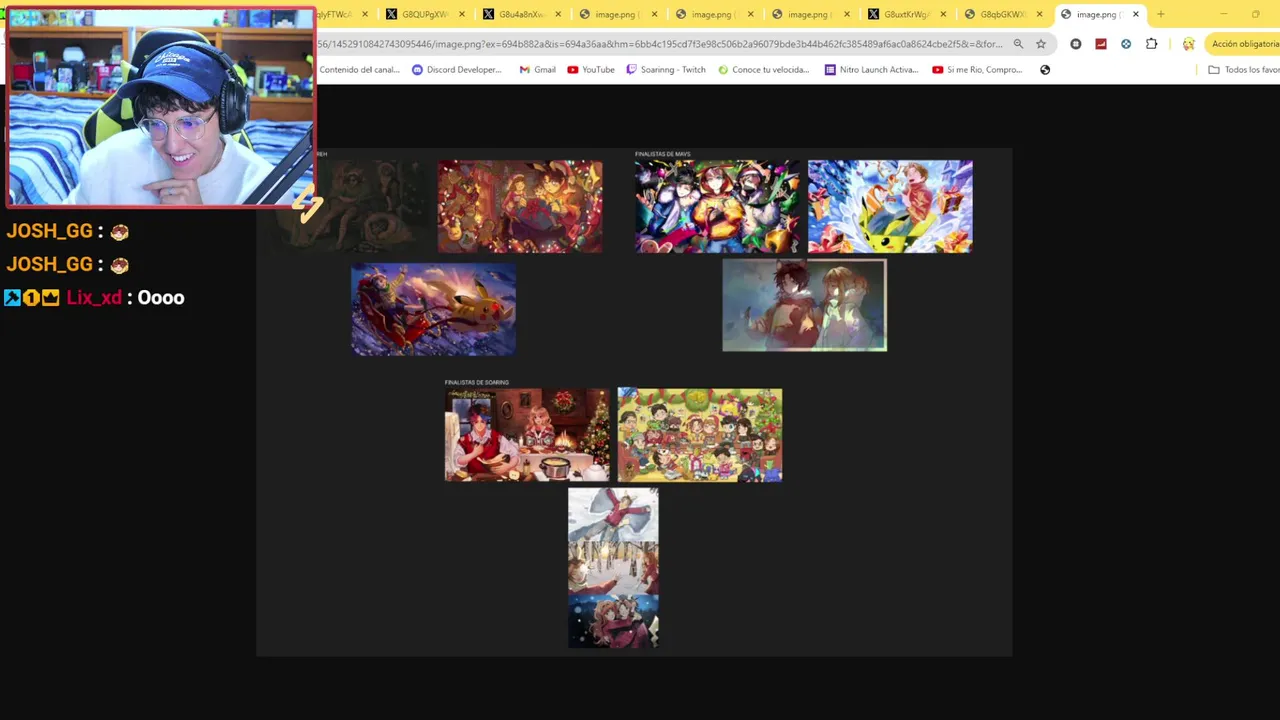Screen dimensions: 1280x720
Task: Open the Todos los favoritos folder
Action: tap(1244, 70)
